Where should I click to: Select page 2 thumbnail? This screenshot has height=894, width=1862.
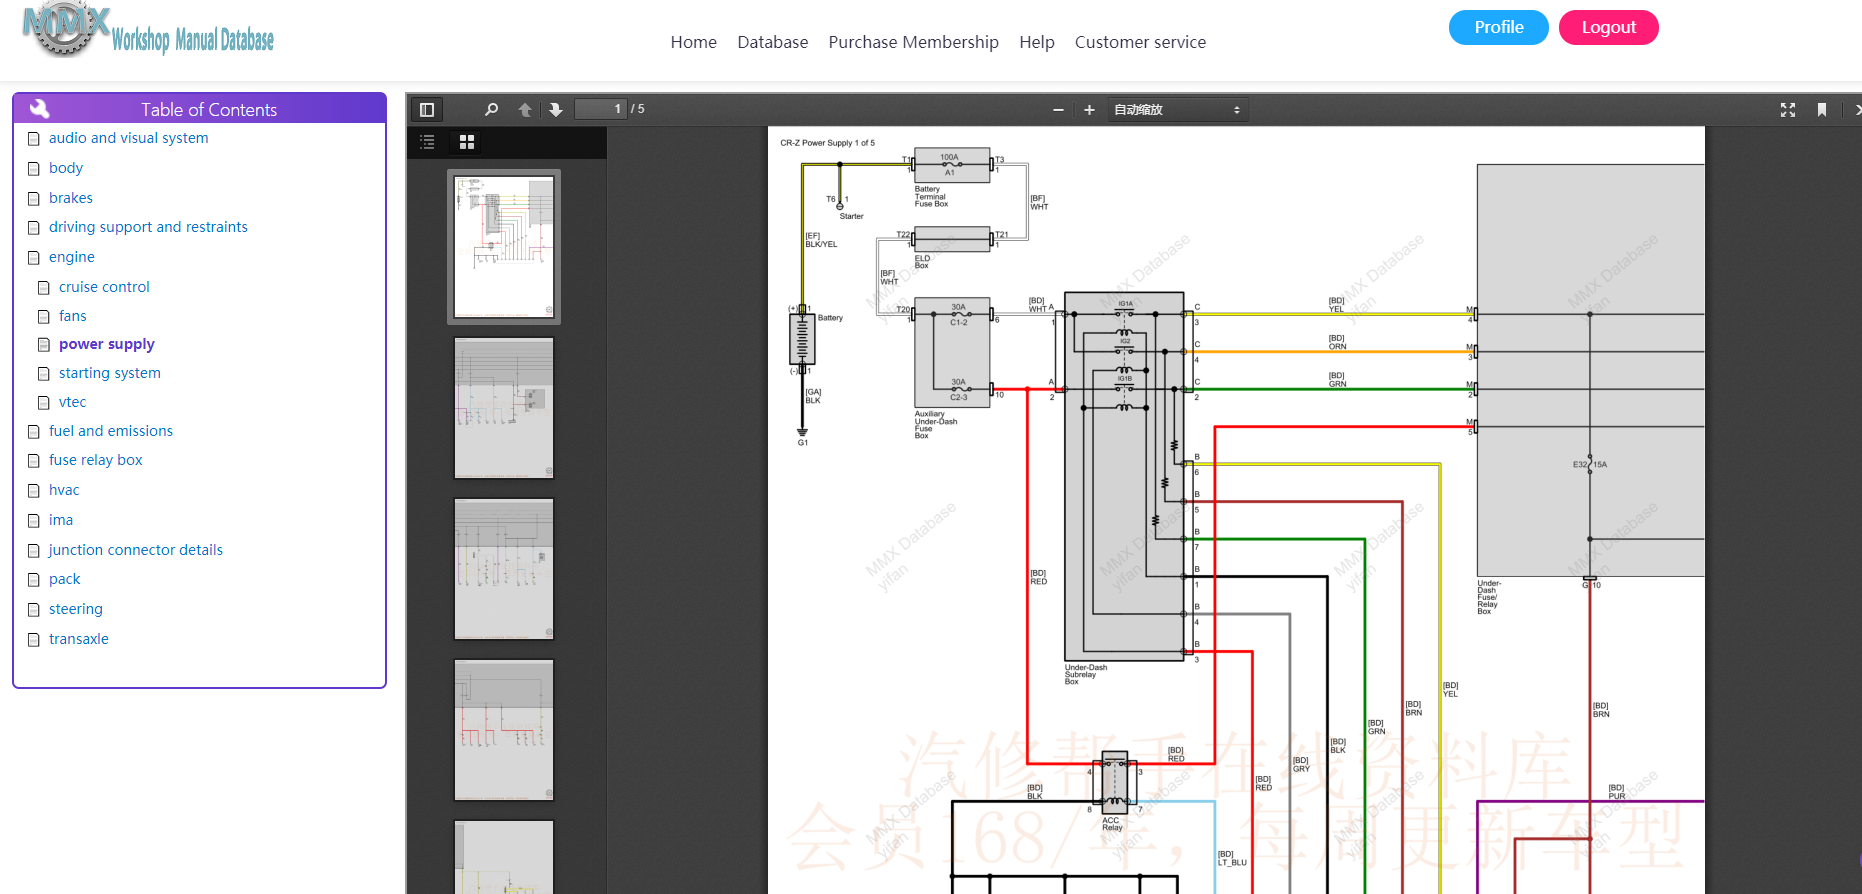point(504,408)
